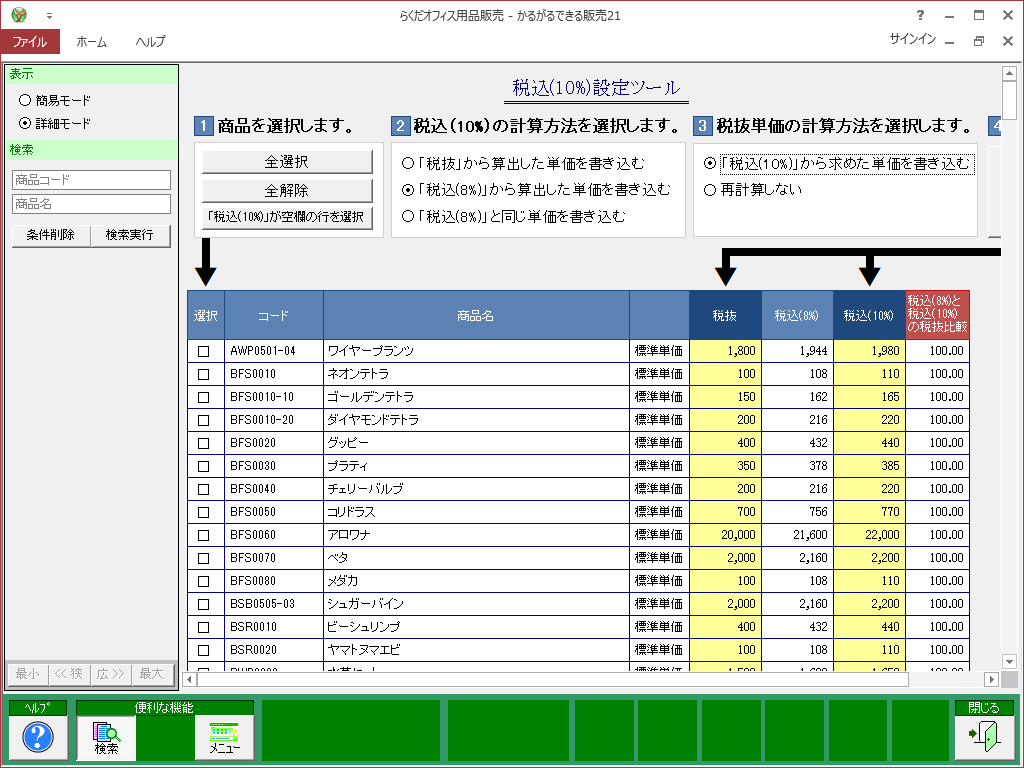Click the コード column header
The image size is (1024, 768).
(x=274, y=315)
